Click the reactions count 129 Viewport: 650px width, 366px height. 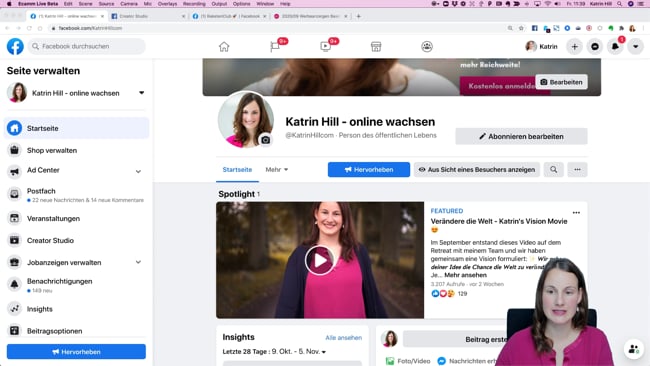point(463,293)
